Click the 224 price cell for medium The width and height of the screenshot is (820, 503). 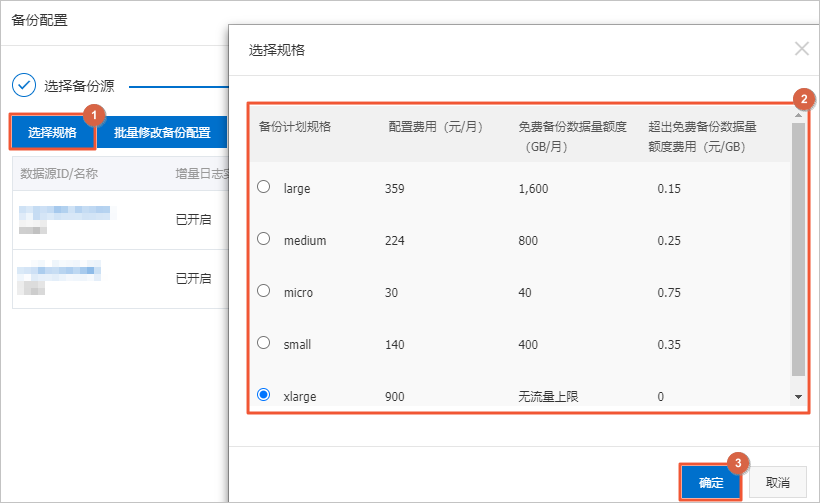click(395, 241)
